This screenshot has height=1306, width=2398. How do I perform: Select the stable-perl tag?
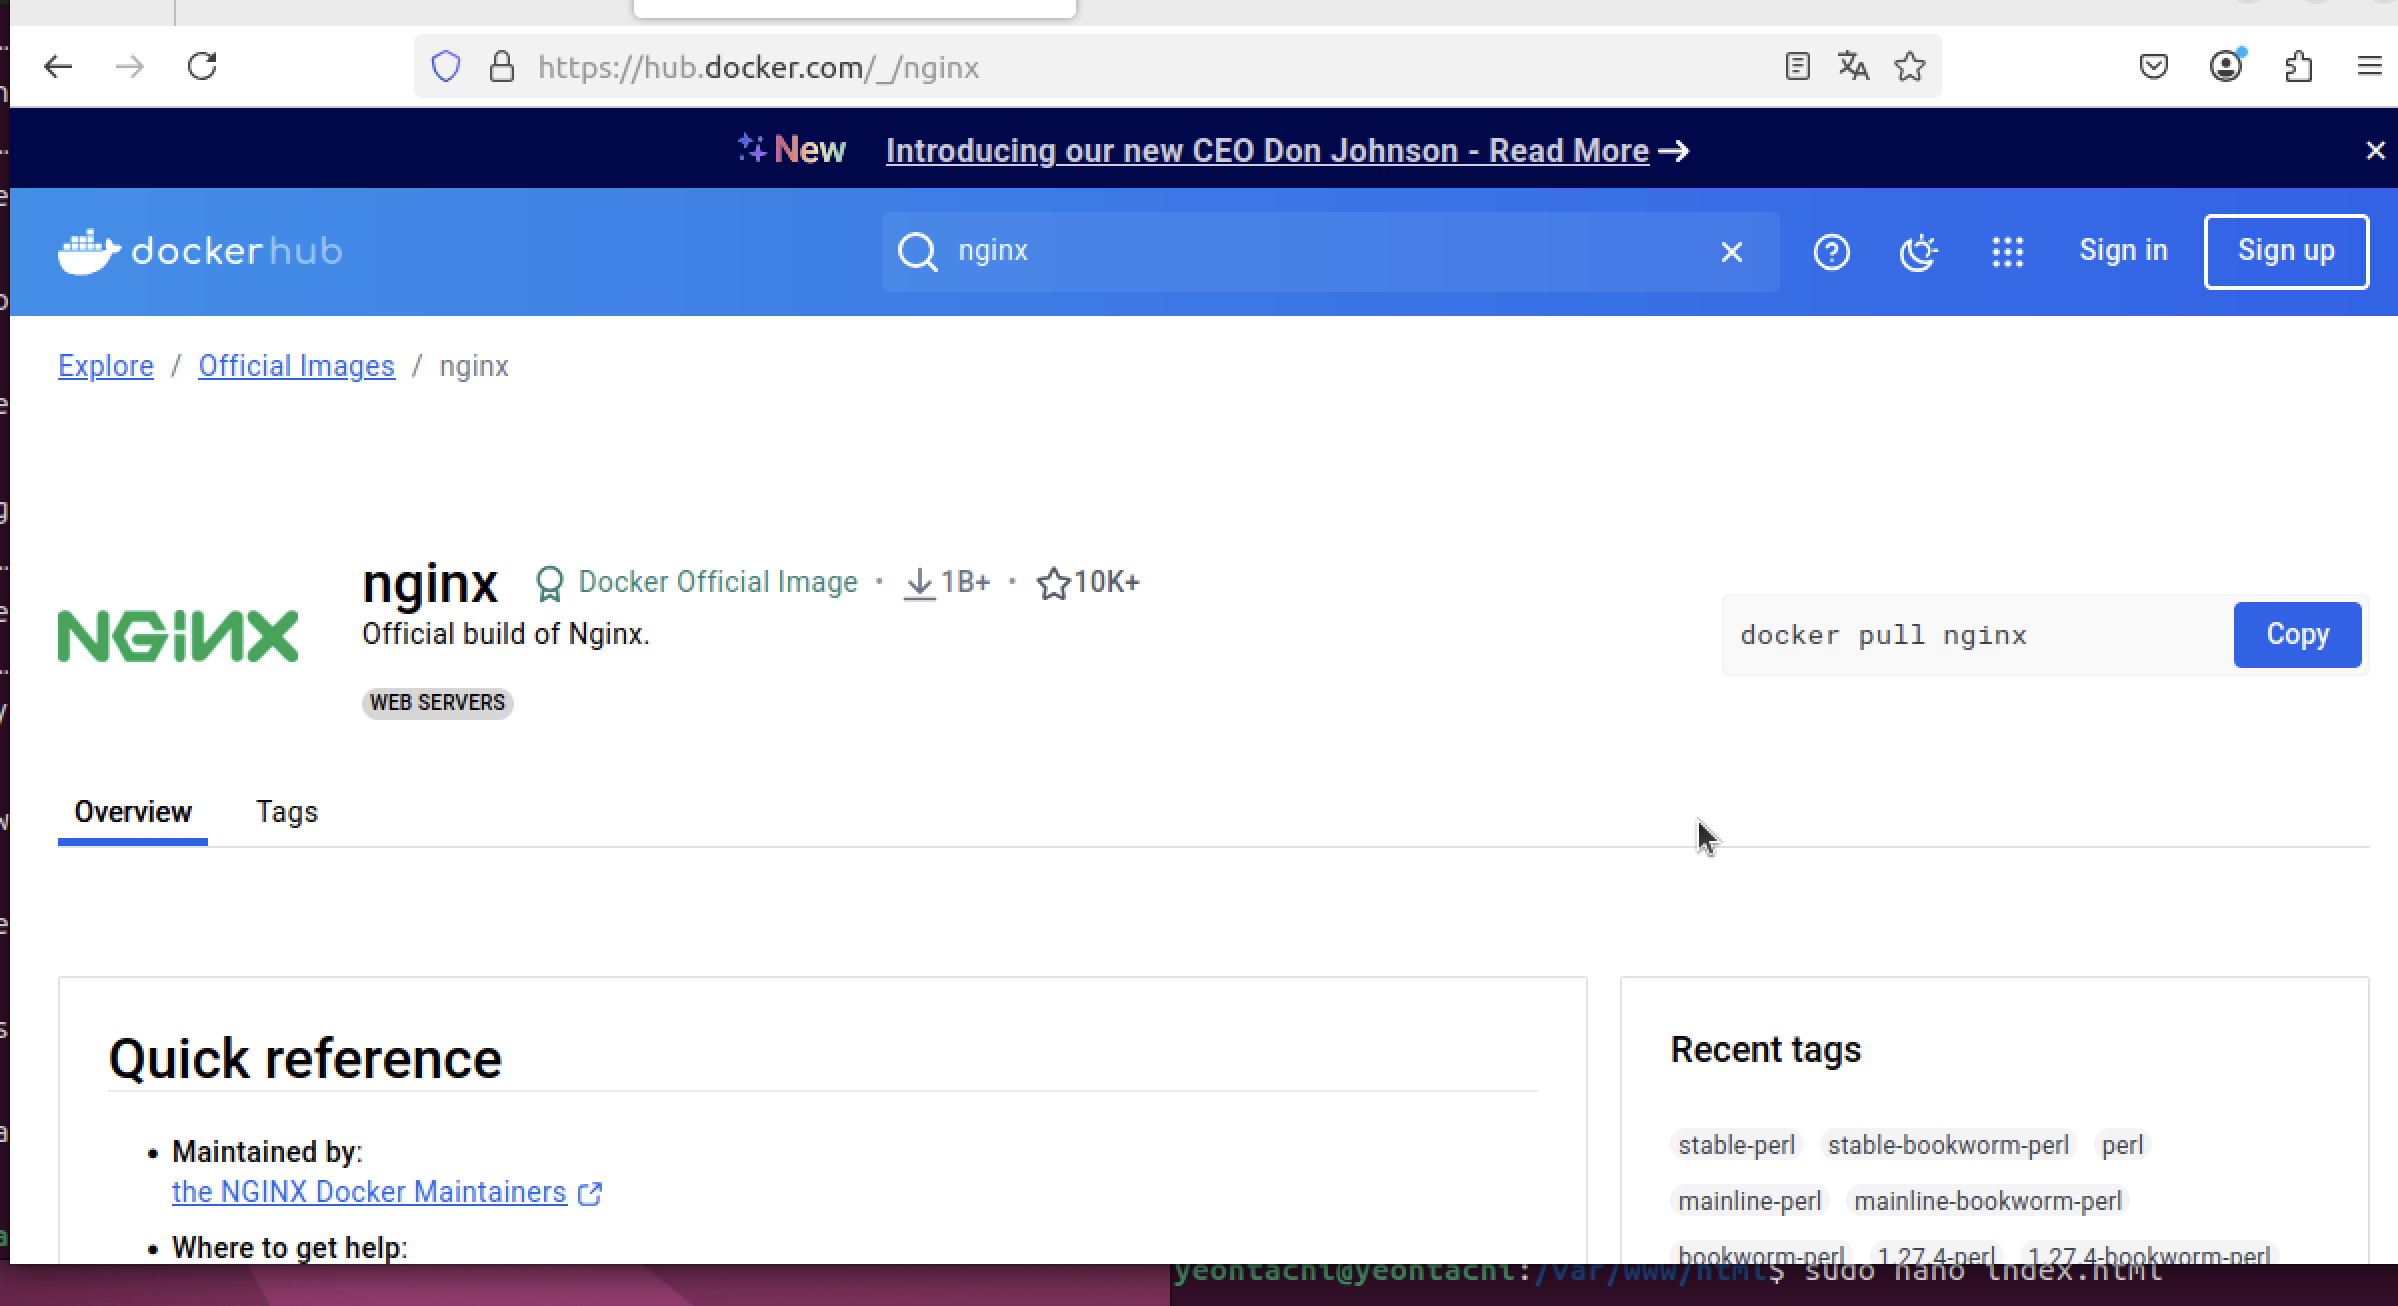(1736, 1145)
